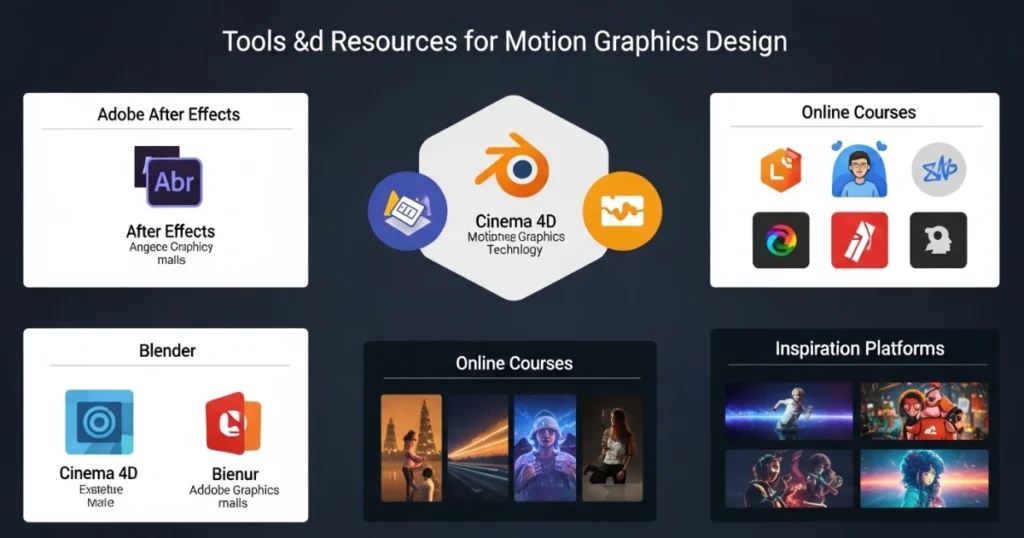Open the blue helmeted character thumbnail
The height and width of the screenshot is (538, 1024).
(x=545, y=448)
